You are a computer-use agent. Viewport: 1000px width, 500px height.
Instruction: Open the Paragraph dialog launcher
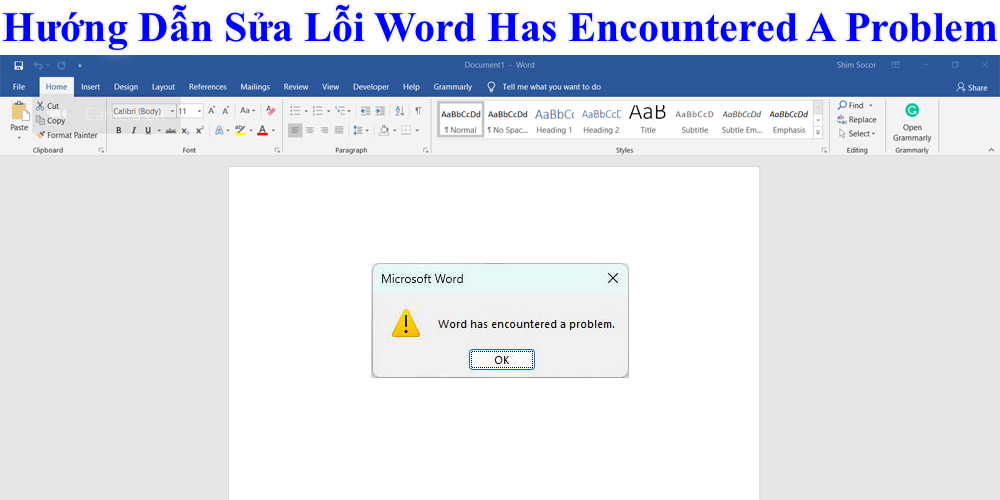coord(425,151)
